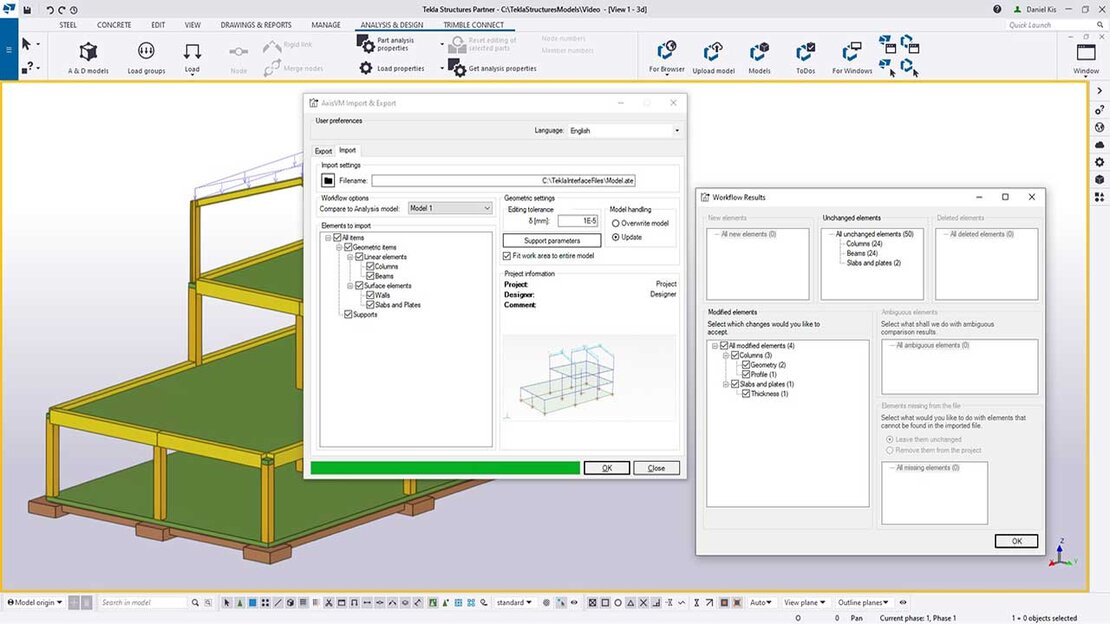This screenshot has width=1110, height=624.
Task: Uncheck the Walls checkbox
Action: (x=370, y=295)
